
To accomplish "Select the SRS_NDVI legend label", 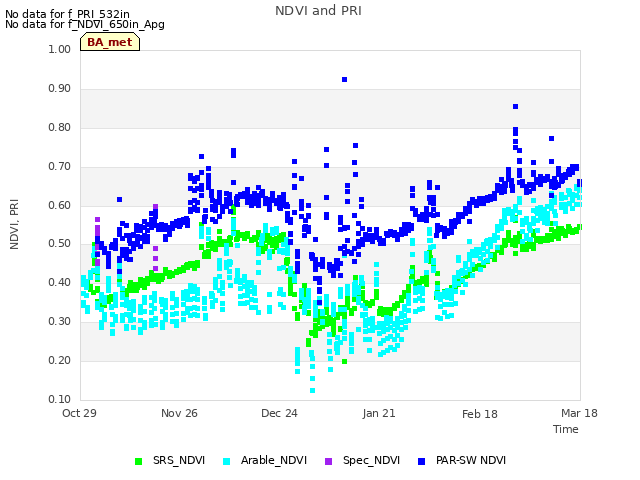I will [x=179, y=460].
